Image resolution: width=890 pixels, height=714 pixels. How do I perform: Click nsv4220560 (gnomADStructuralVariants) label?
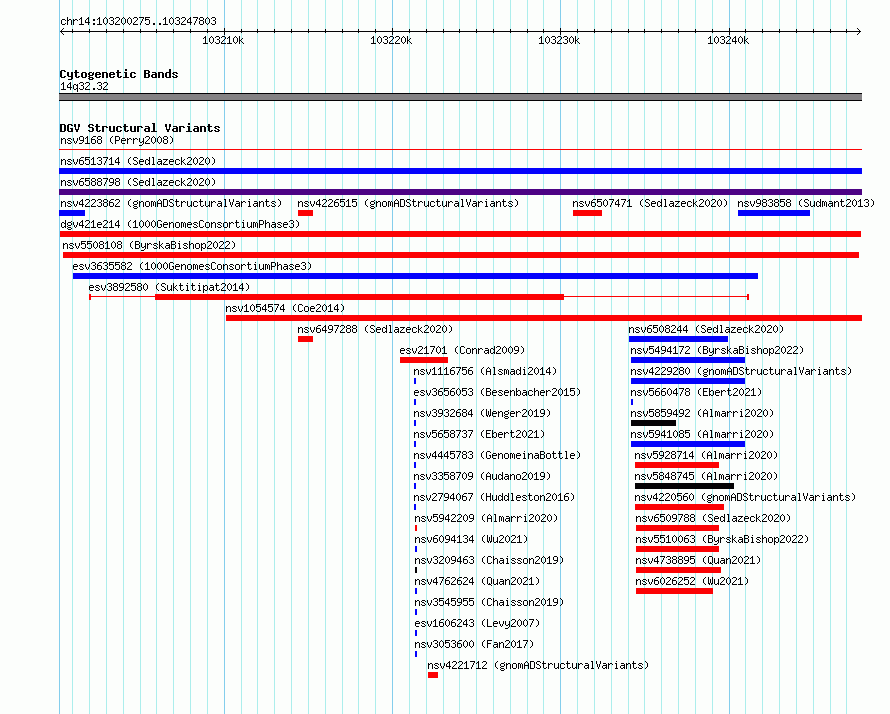point(745,497)
